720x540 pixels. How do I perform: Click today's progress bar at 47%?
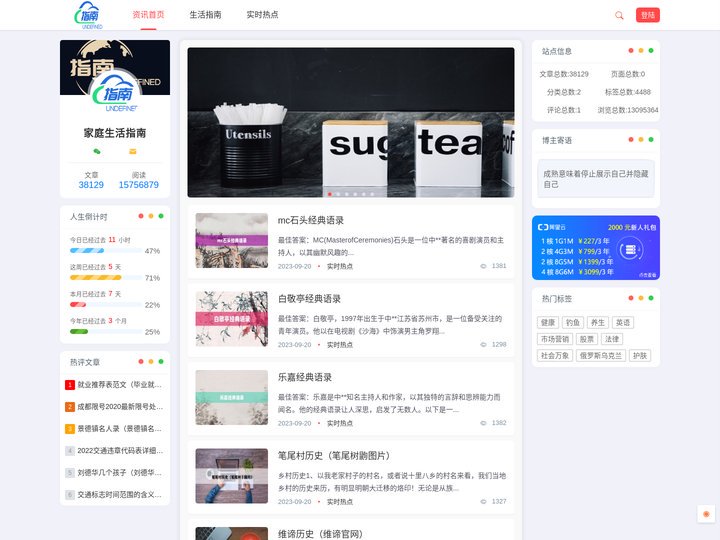coord(106,251)
